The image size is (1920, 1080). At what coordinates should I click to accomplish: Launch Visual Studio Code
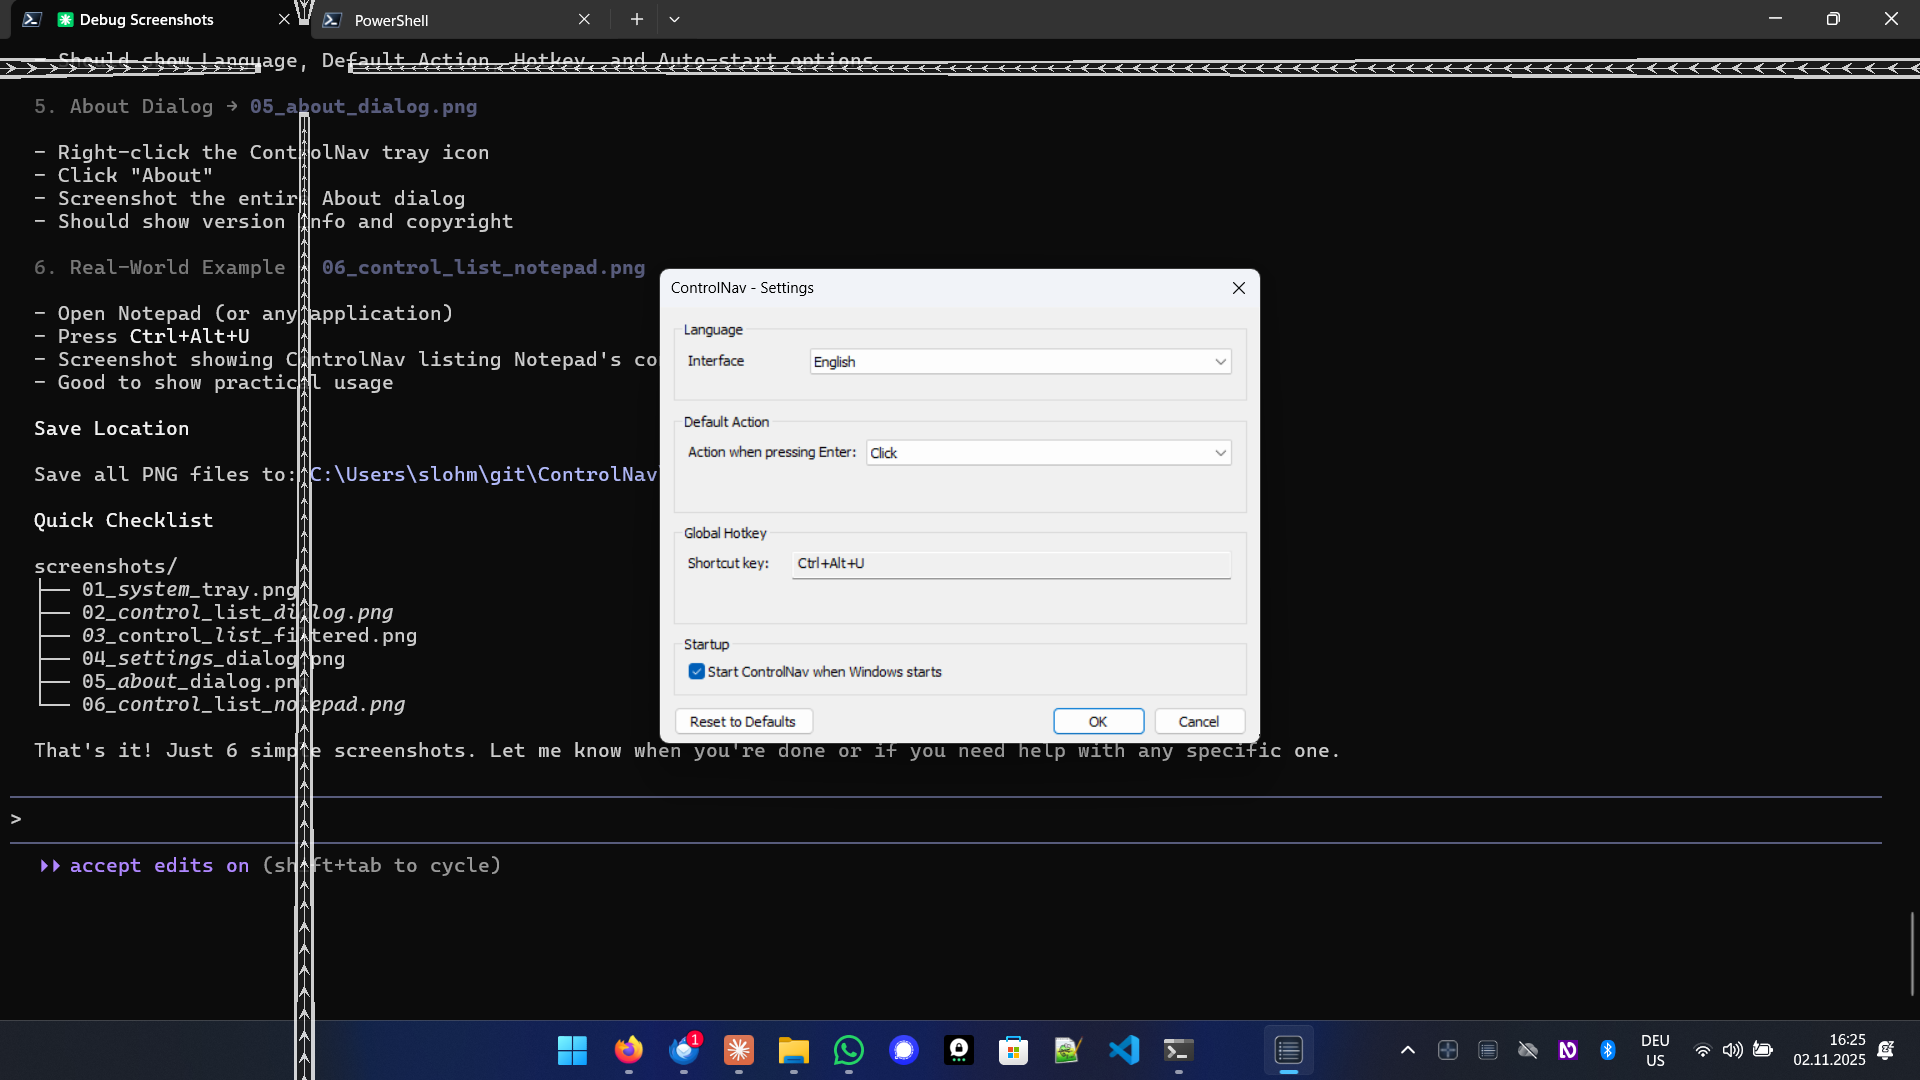(x=1124, y=1050)
